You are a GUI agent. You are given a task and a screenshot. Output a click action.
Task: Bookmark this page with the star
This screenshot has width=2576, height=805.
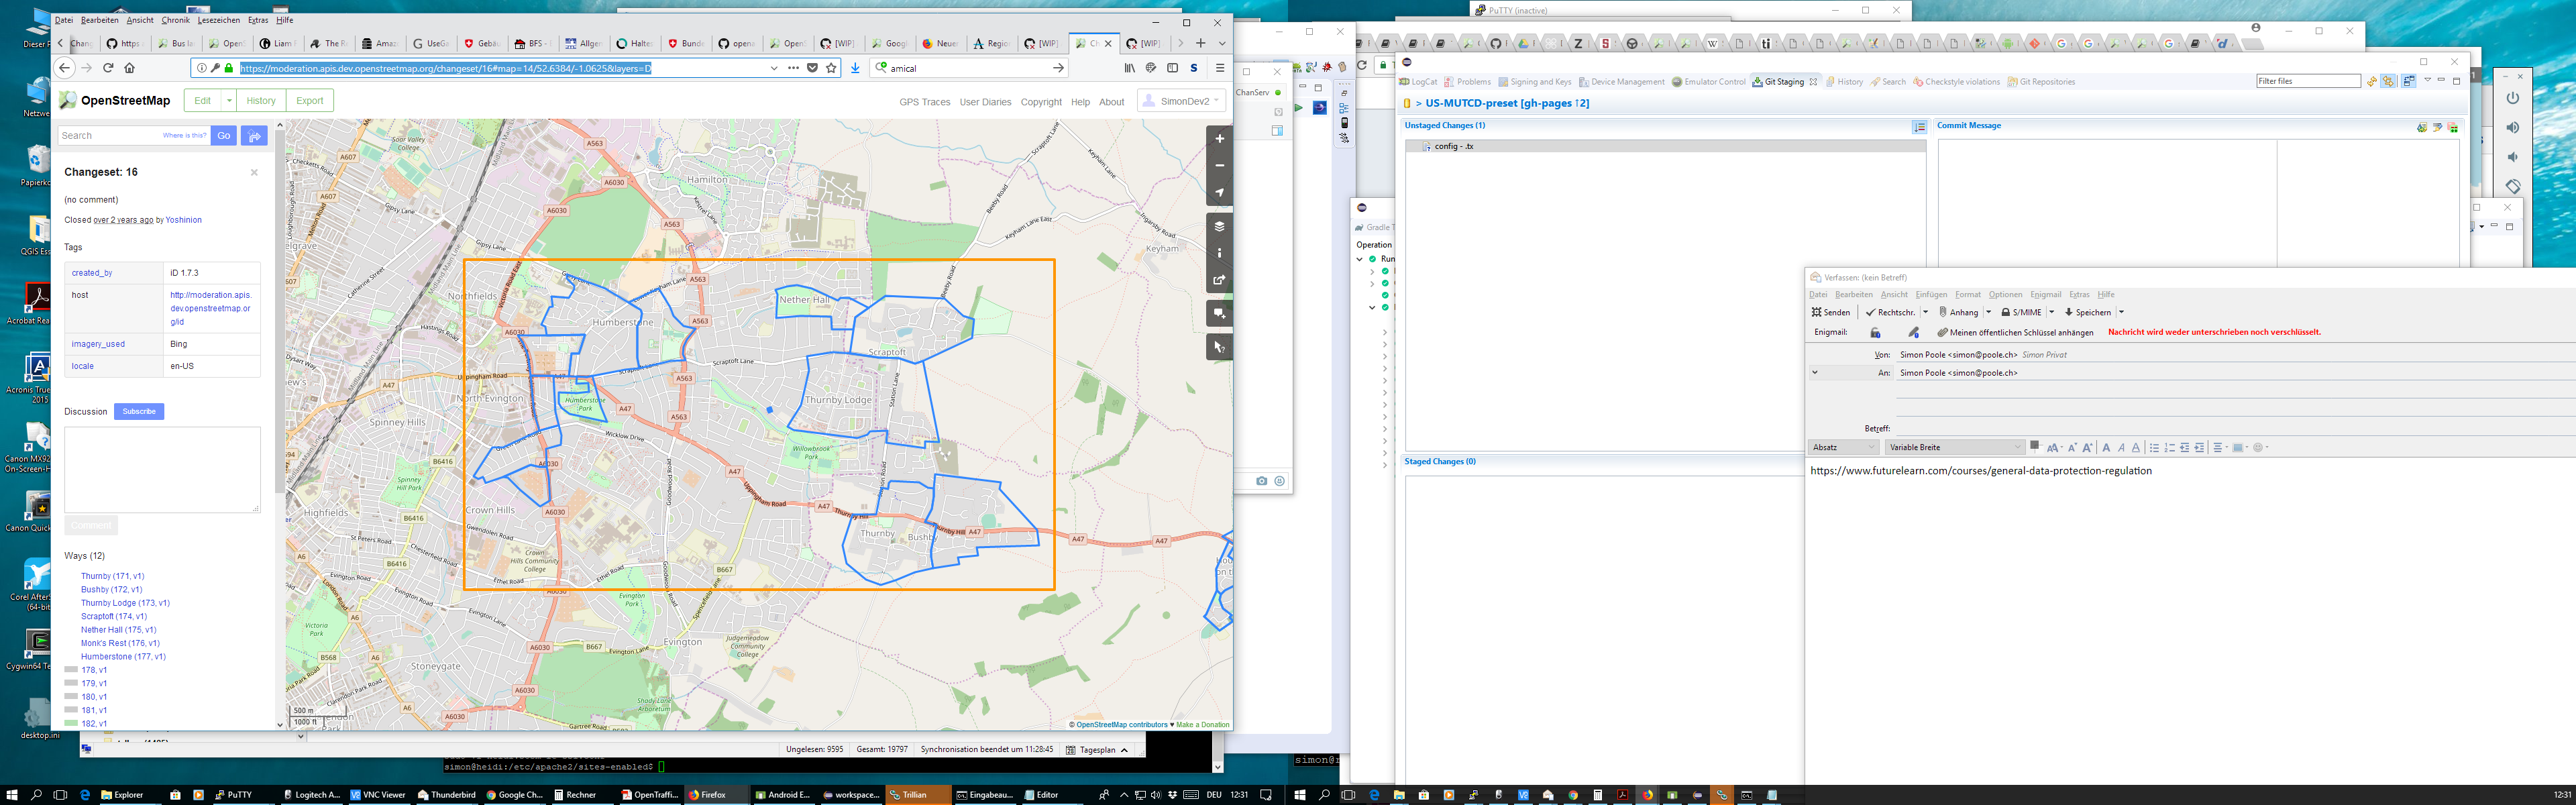click(831, 68)
